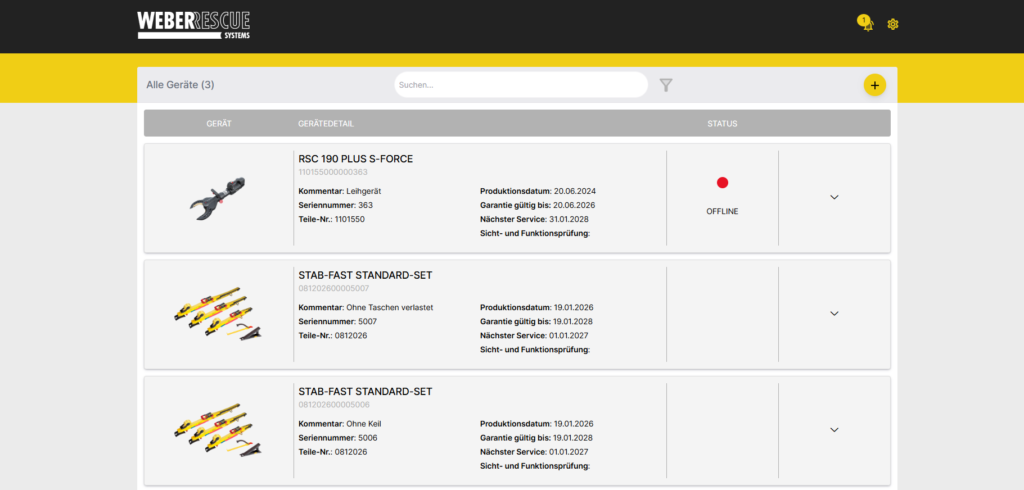Click the Status column header
Screen dimensions: 1024x490
coord(722,123)
